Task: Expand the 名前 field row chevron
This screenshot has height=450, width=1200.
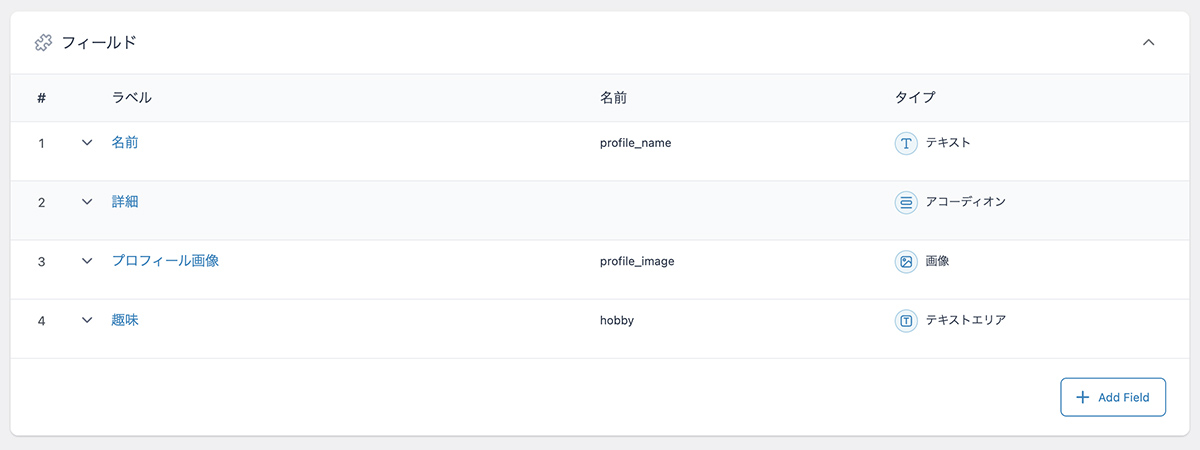Action: click(87, 142)
